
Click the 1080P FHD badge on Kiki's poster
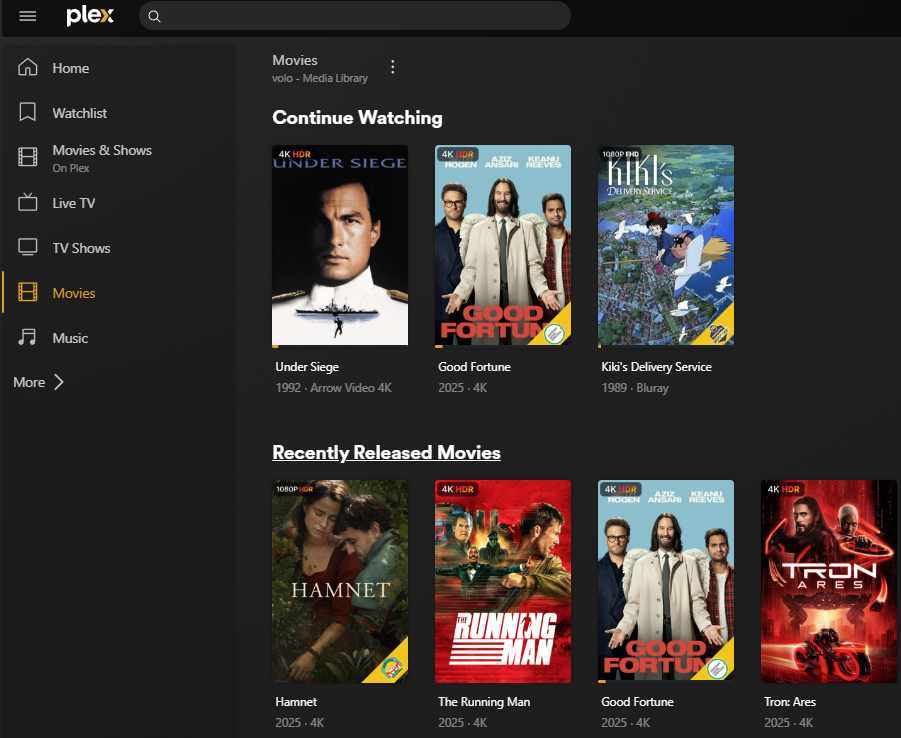tap(621, 154)
